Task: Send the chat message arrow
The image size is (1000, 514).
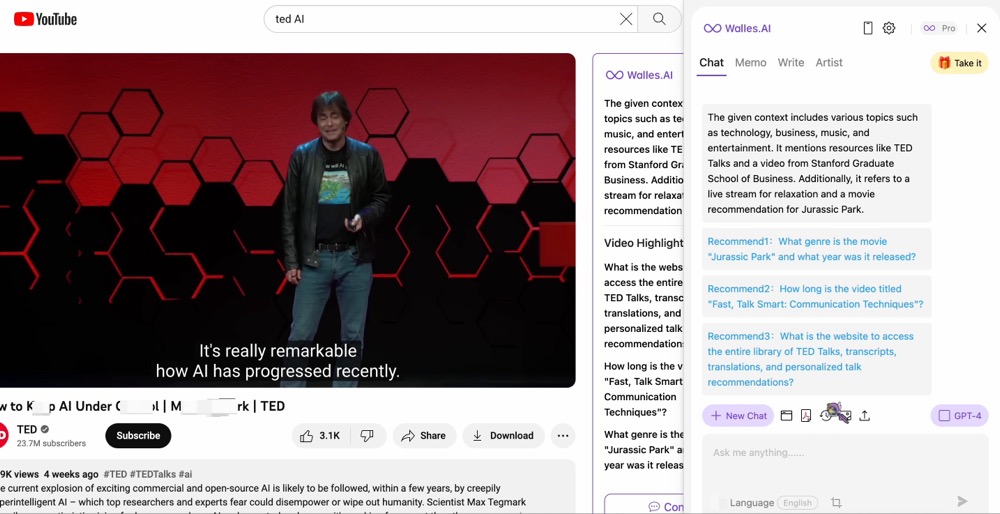Action: coord(962,501)
